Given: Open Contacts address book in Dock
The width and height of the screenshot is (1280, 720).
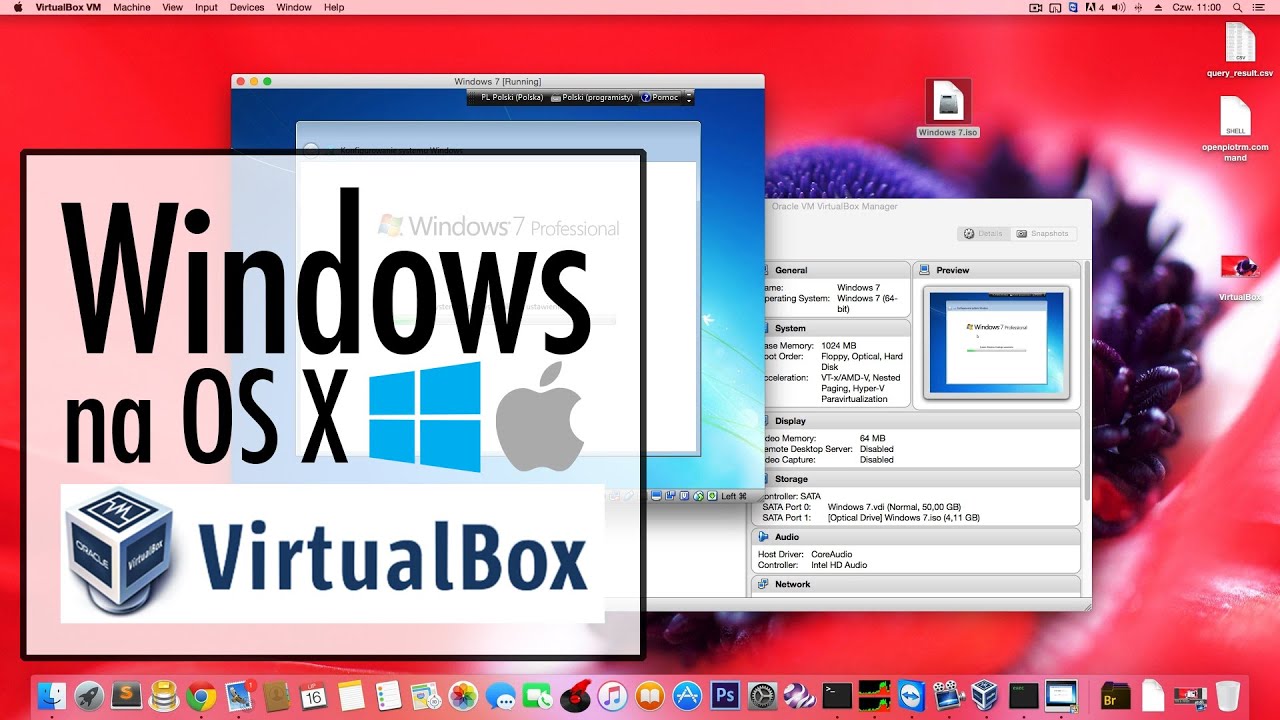Looking at the screenshot, I should [276, 696].
